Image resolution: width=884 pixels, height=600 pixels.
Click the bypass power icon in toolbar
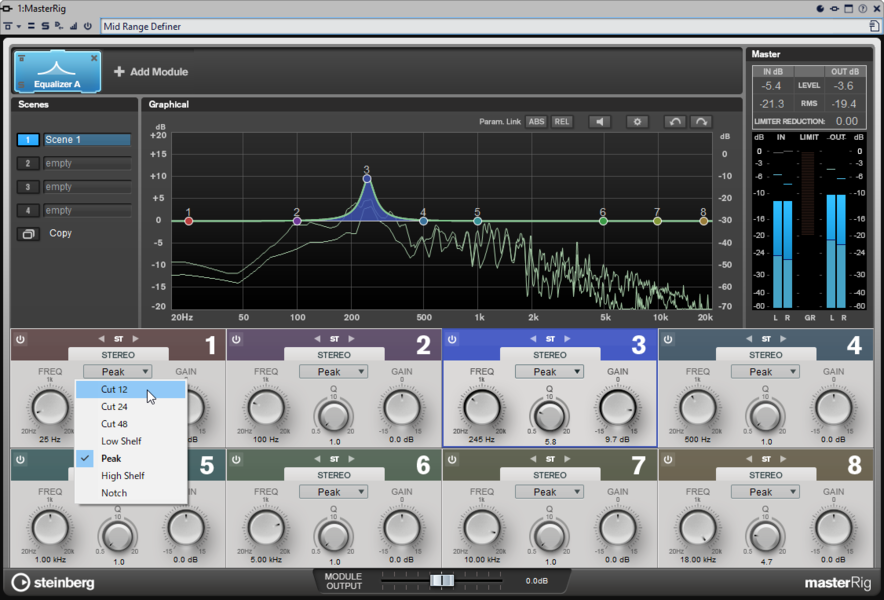(87, 26)
